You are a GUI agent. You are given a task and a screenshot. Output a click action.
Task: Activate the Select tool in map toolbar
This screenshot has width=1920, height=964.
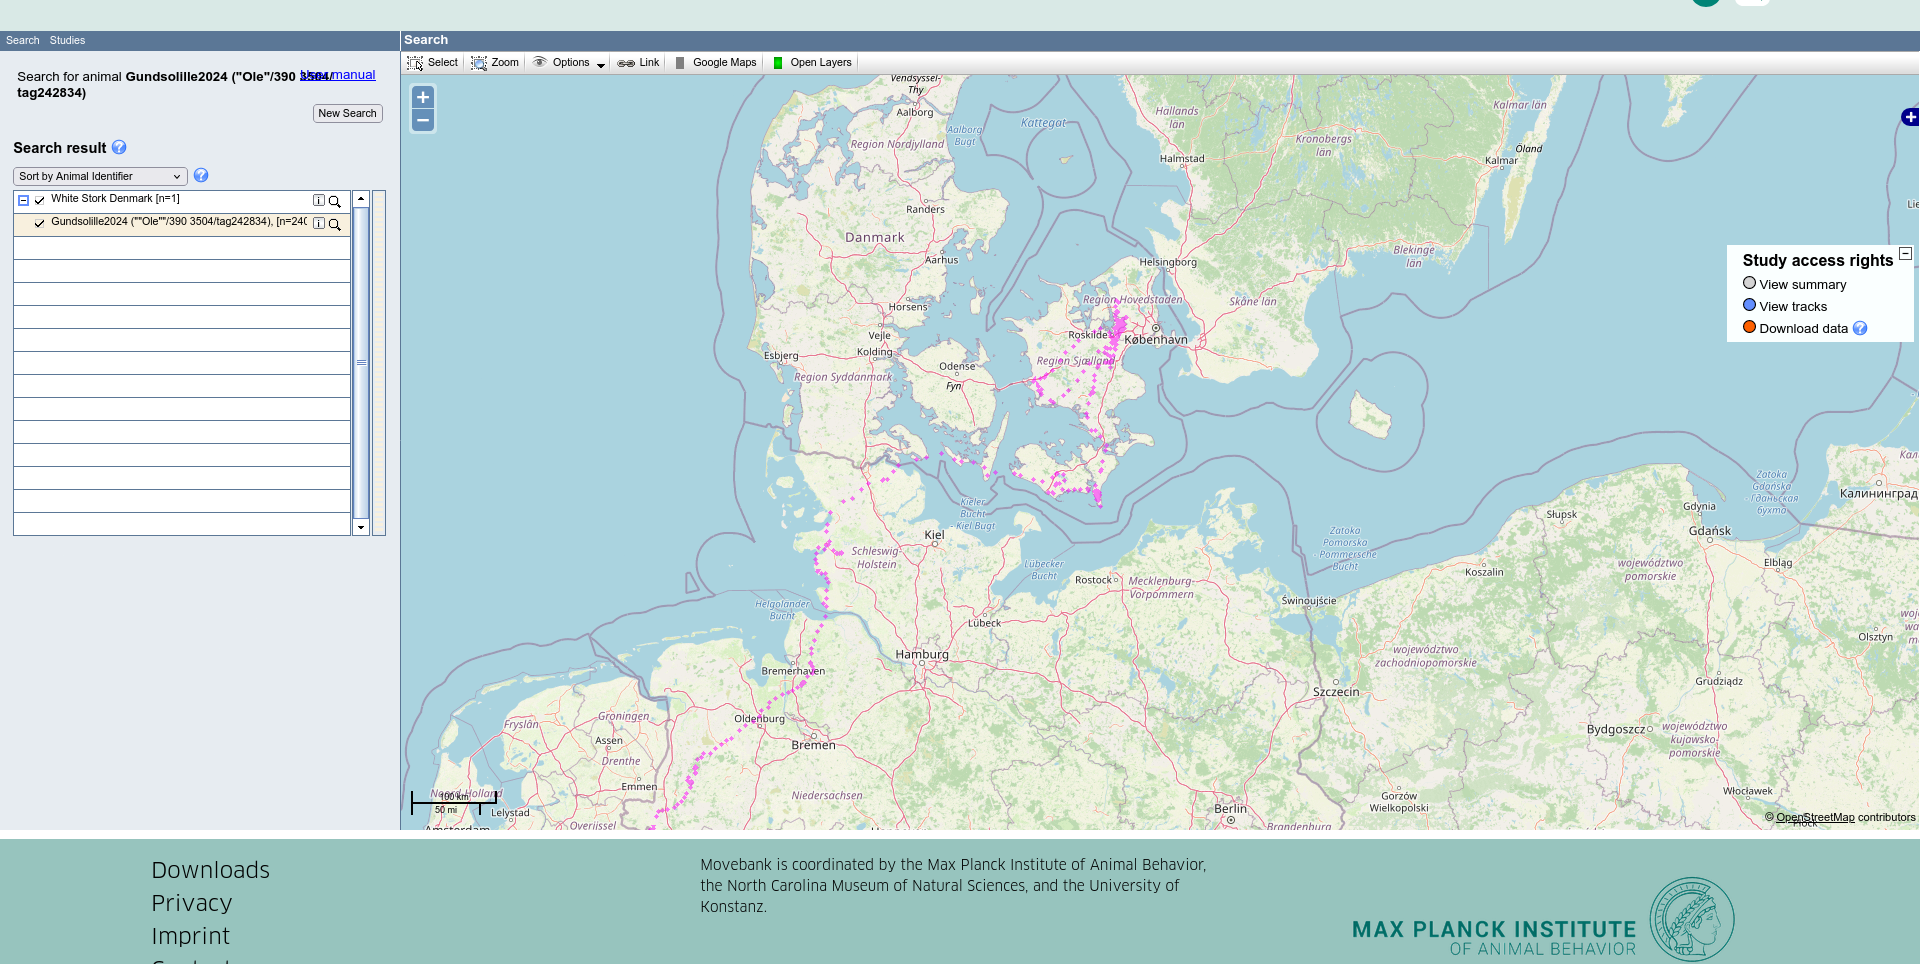(x=432, y=63)
